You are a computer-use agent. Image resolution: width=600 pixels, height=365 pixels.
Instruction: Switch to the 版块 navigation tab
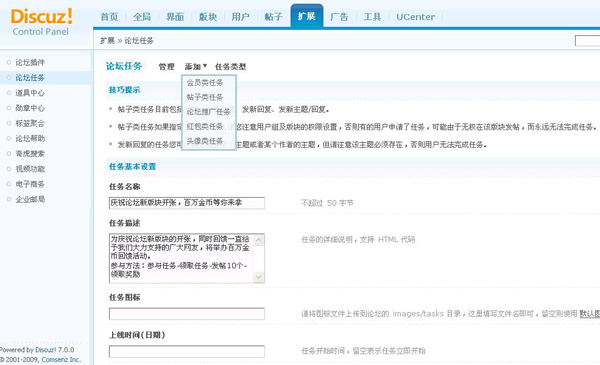208,17
